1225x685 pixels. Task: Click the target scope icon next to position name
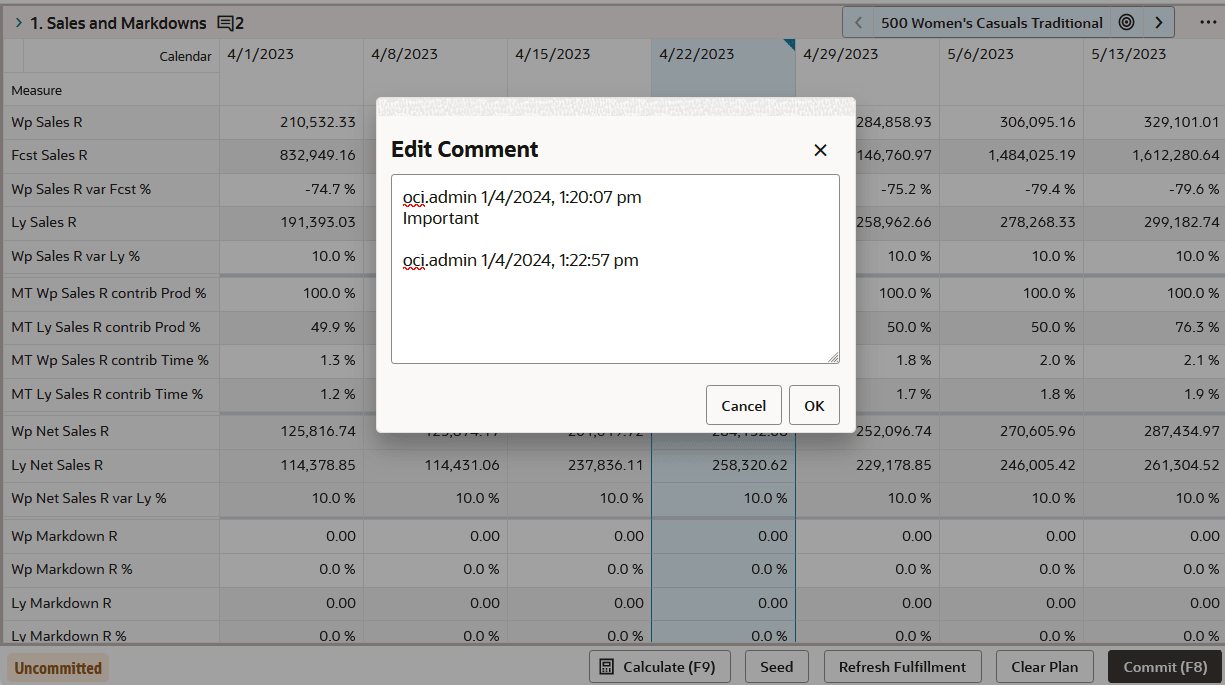pyautogui.click(x=1126, y=21)
